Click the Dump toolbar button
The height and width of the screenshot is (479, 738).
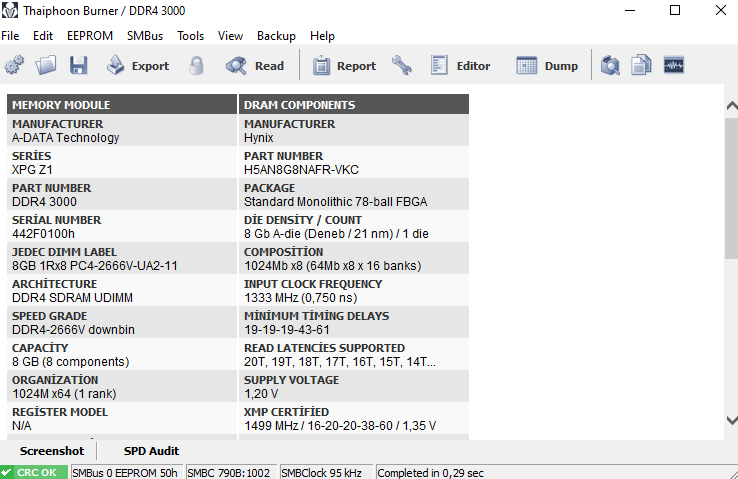pos(547,66)
